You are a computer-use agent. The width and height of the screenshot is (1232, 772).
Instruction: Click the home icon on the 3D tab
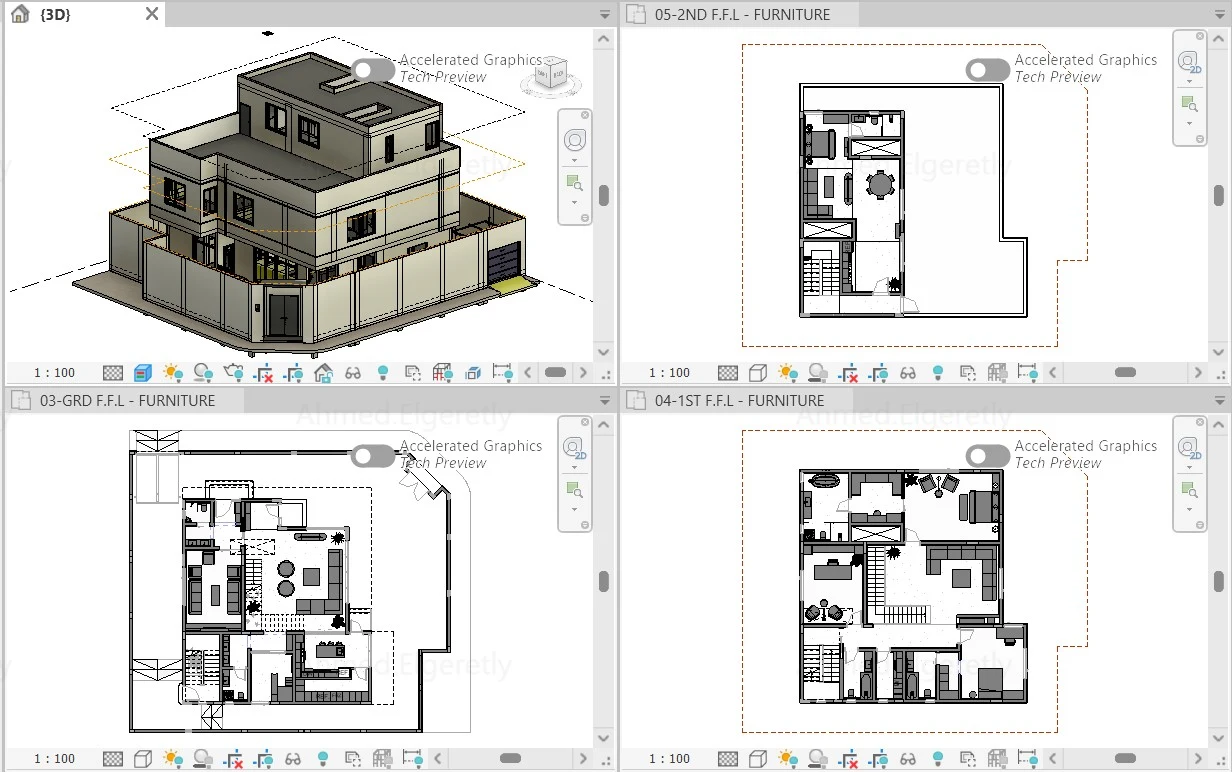(19, 14)
